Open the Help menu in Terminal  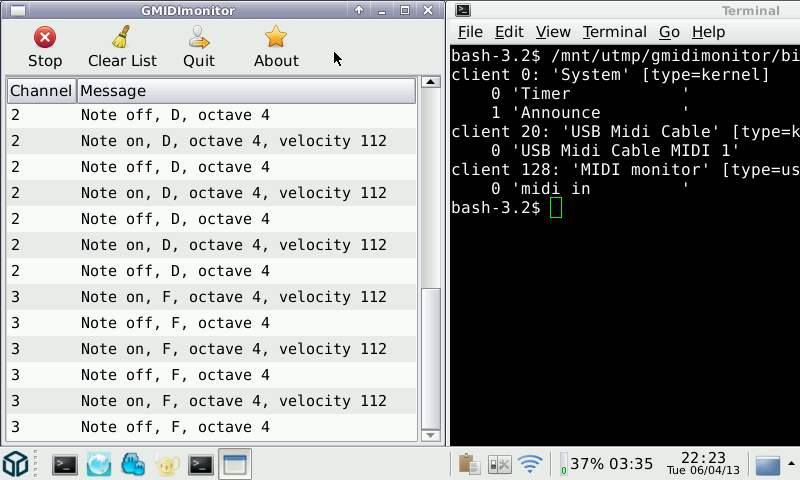(708, 32)
